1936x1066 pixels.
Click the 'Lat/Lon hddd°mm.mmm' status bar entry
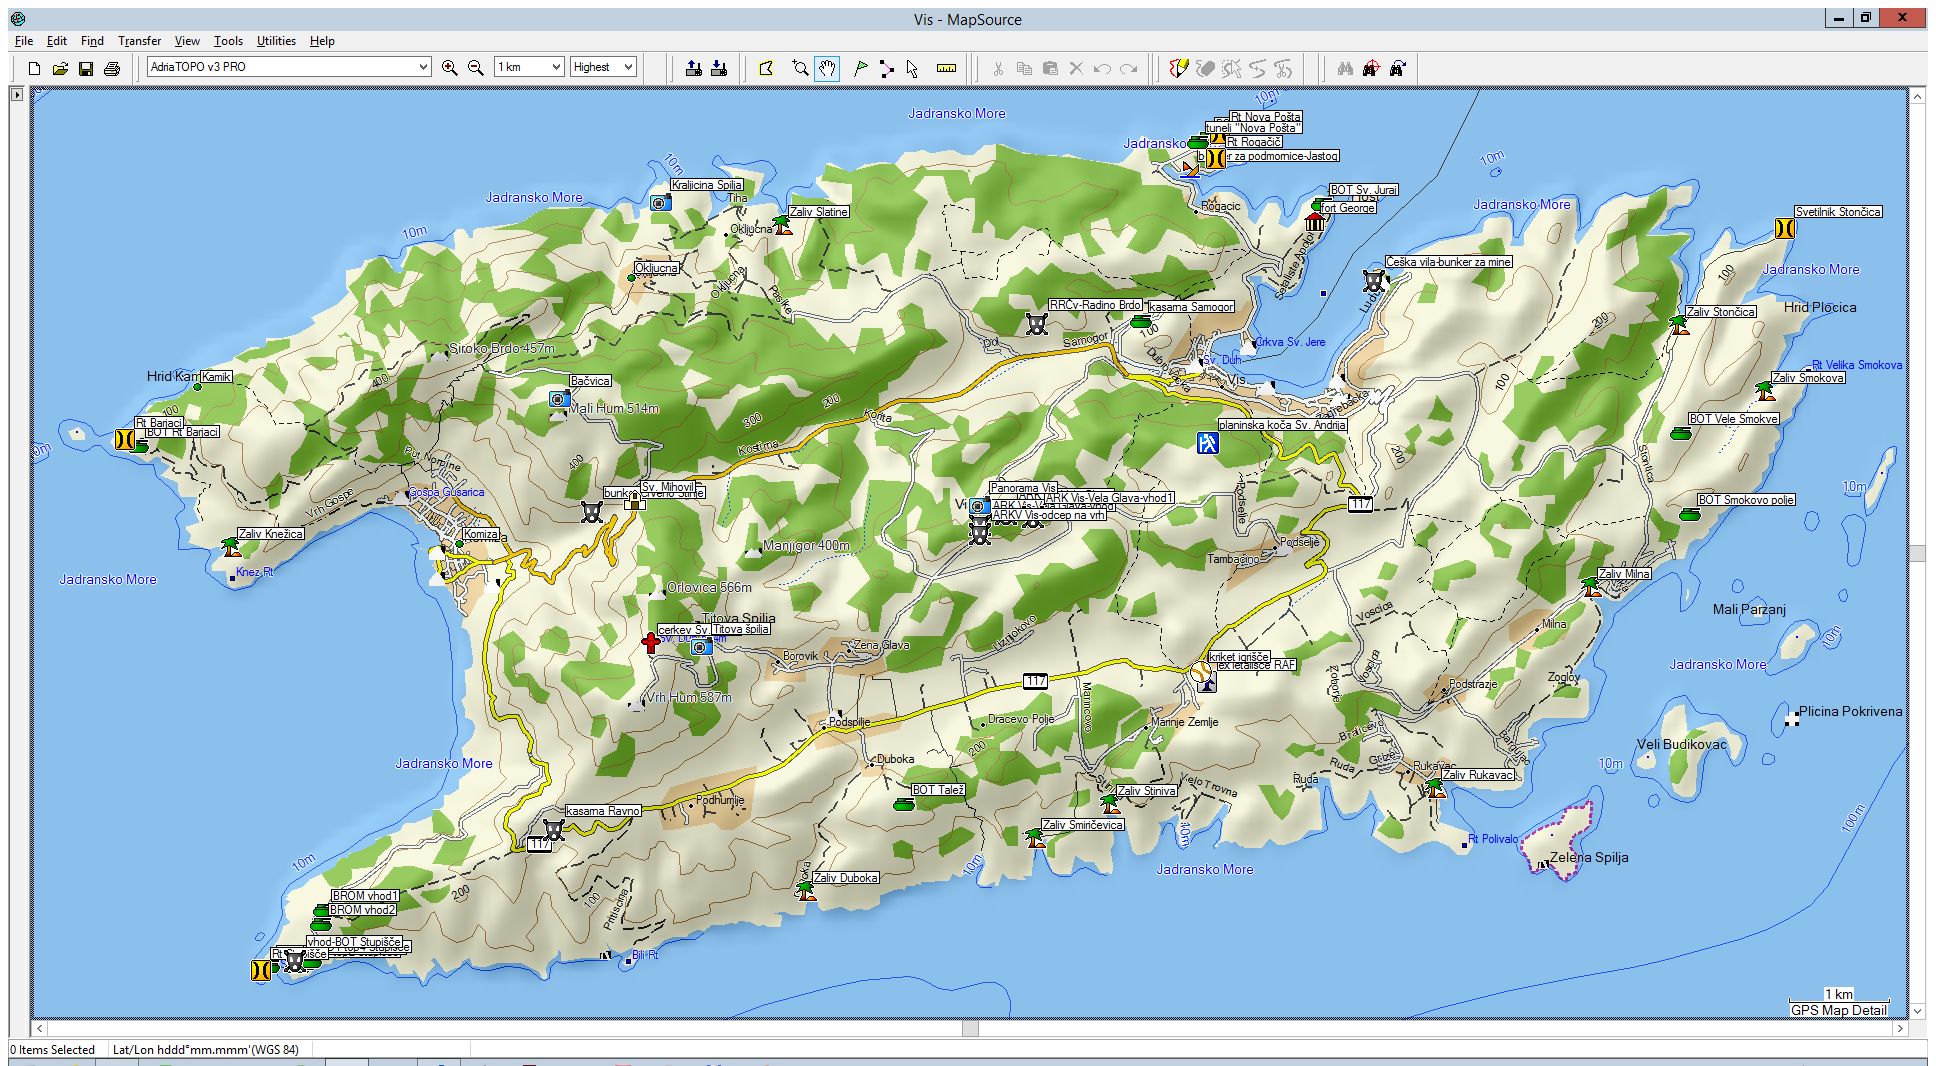[205, 1050]
